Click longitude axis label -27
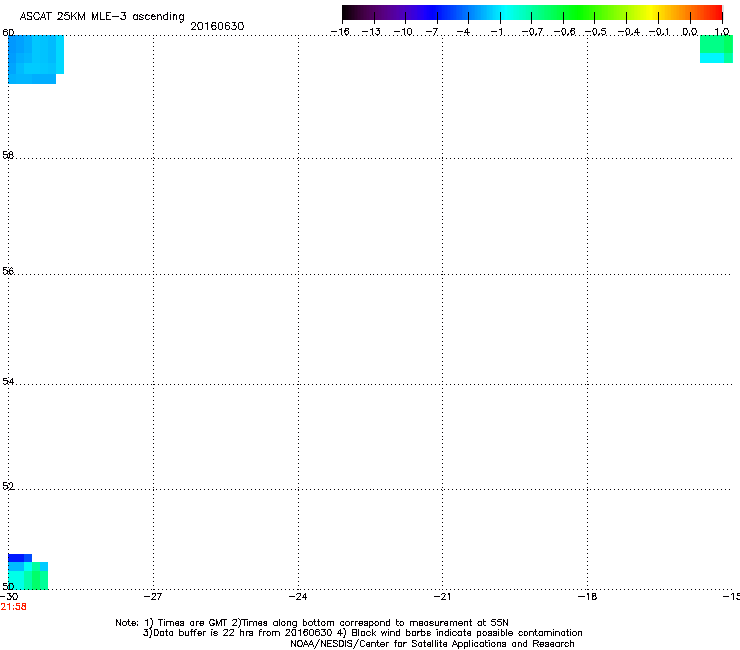This screenshot has width=740, height=650. (153, 597)
